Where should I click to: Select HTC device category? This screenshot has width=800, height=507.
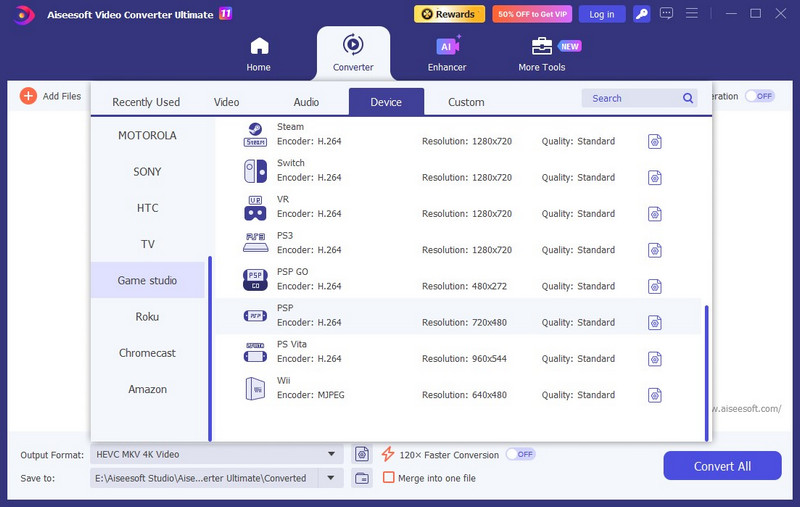147,208
